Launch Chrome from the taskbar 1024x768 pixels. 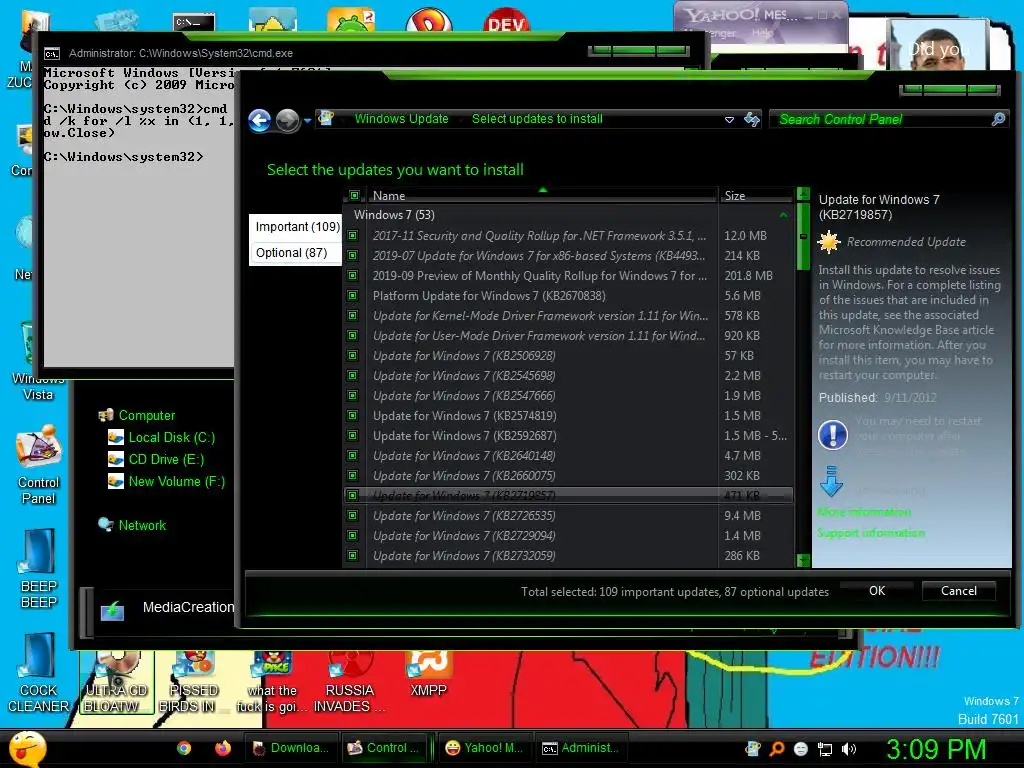(x=184, y=748)
